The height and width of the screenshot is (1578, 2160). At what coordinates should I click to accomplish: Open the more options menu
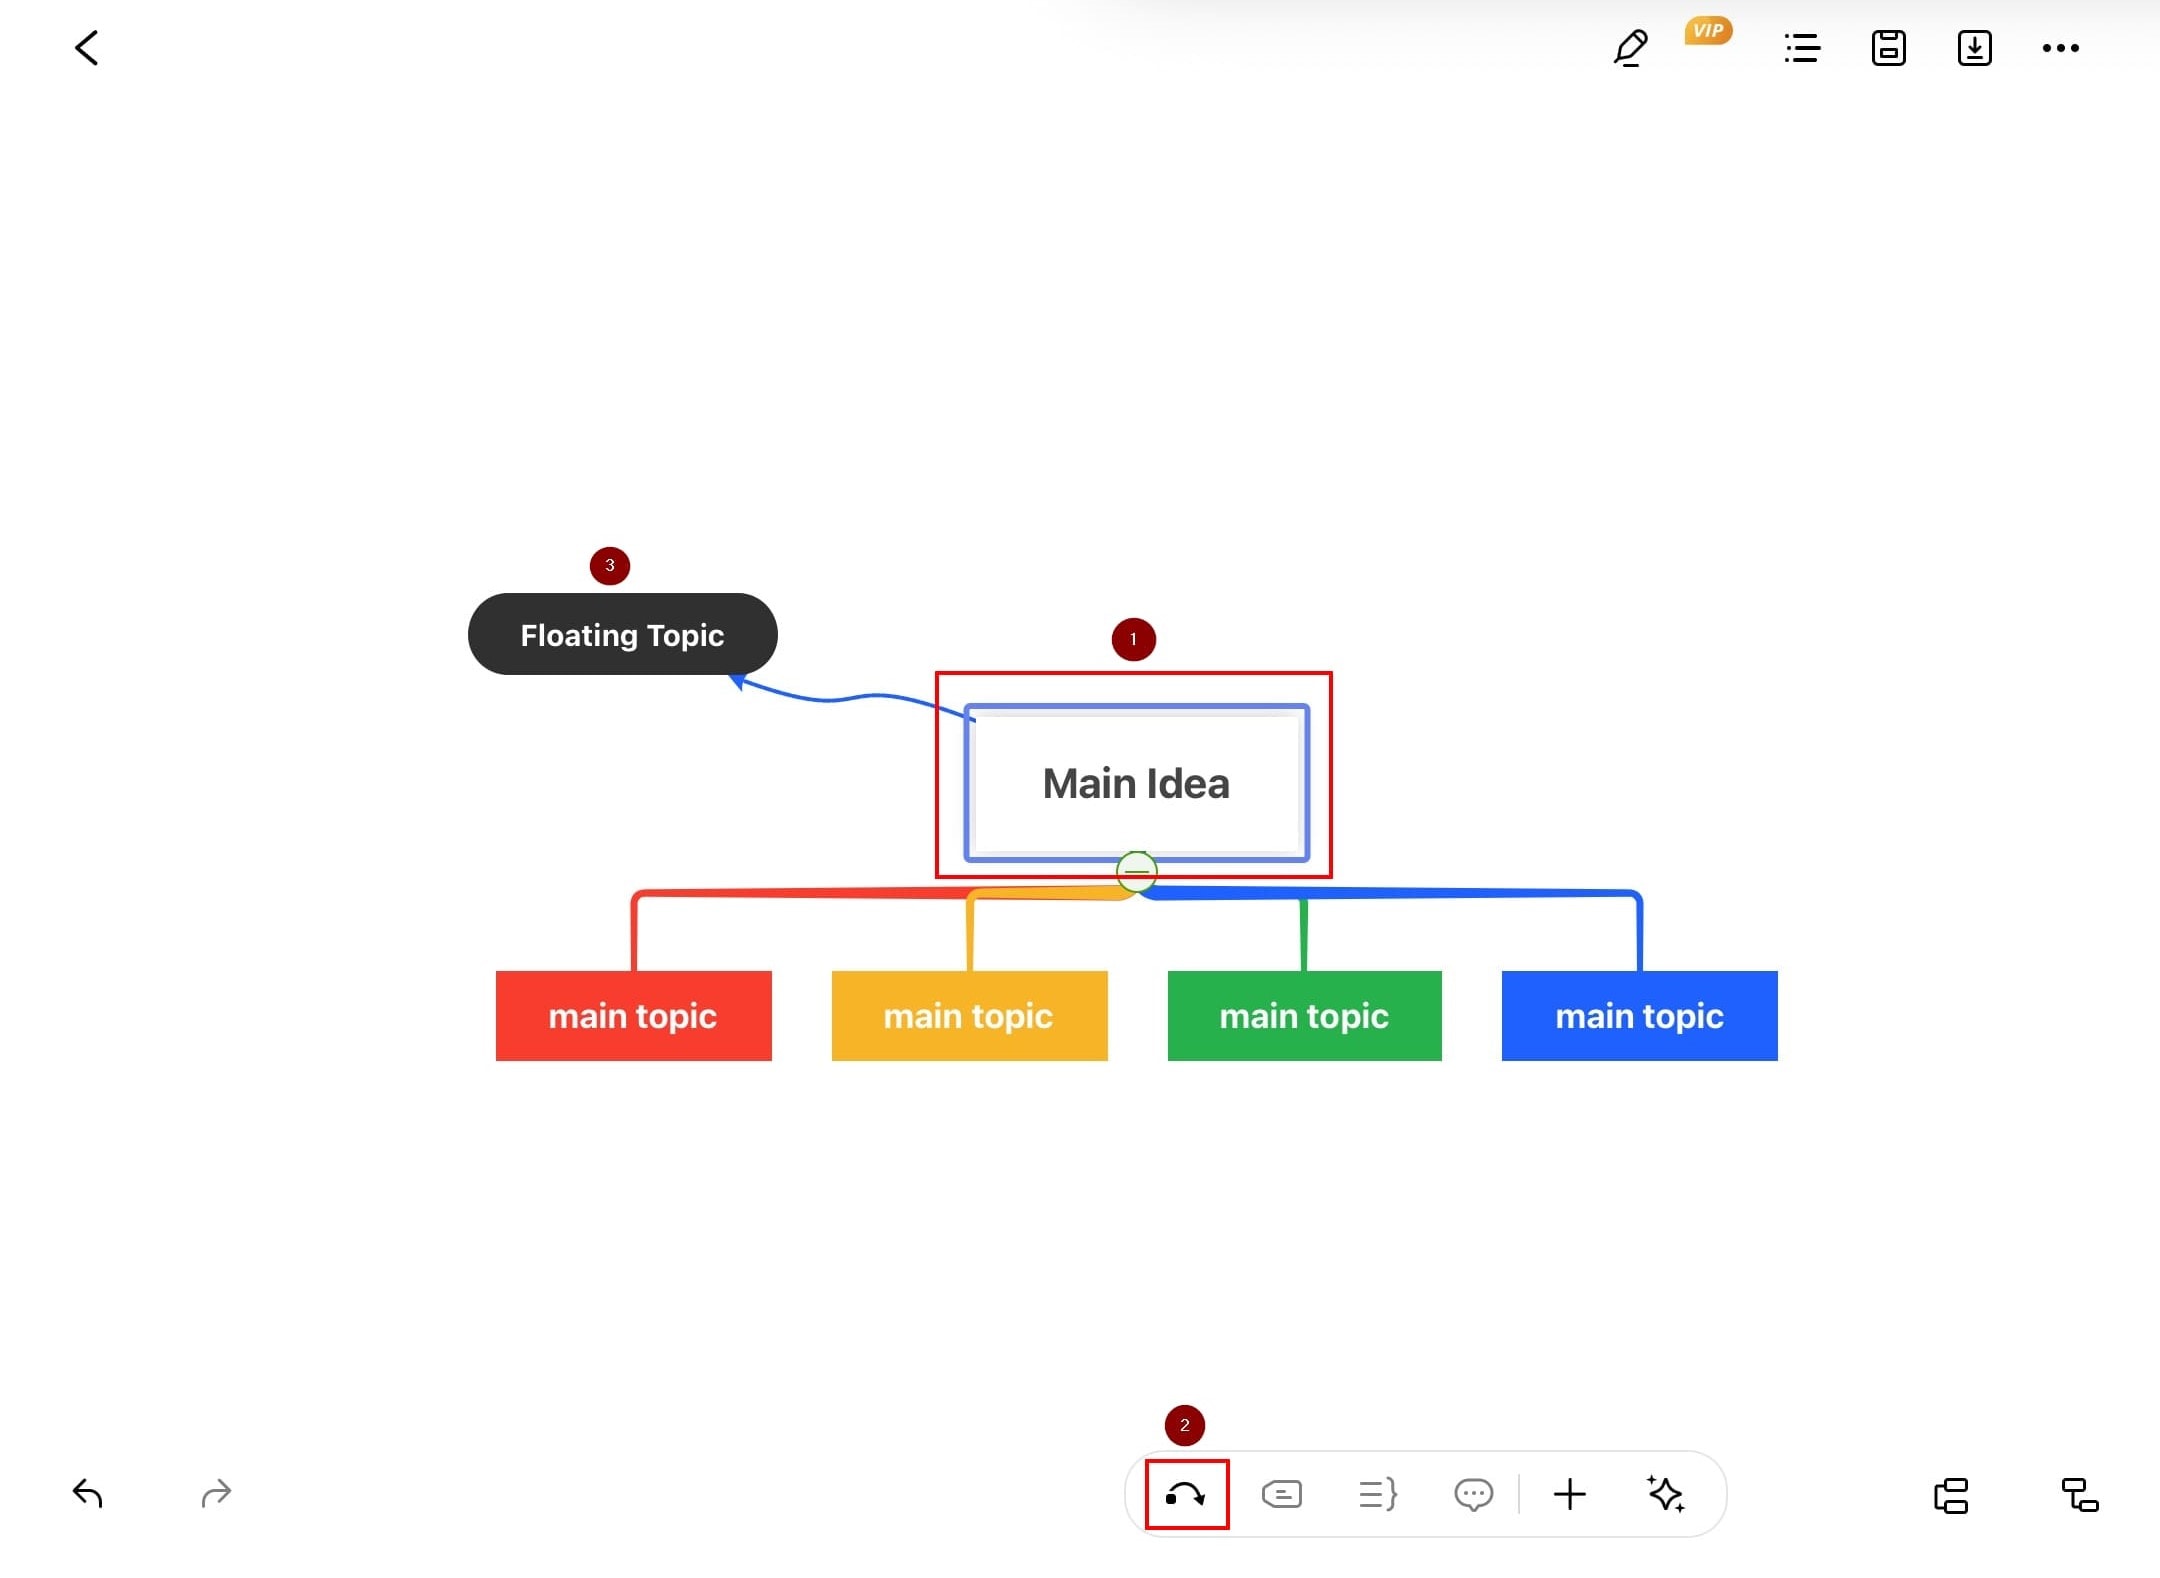[x=2060, y=48]
